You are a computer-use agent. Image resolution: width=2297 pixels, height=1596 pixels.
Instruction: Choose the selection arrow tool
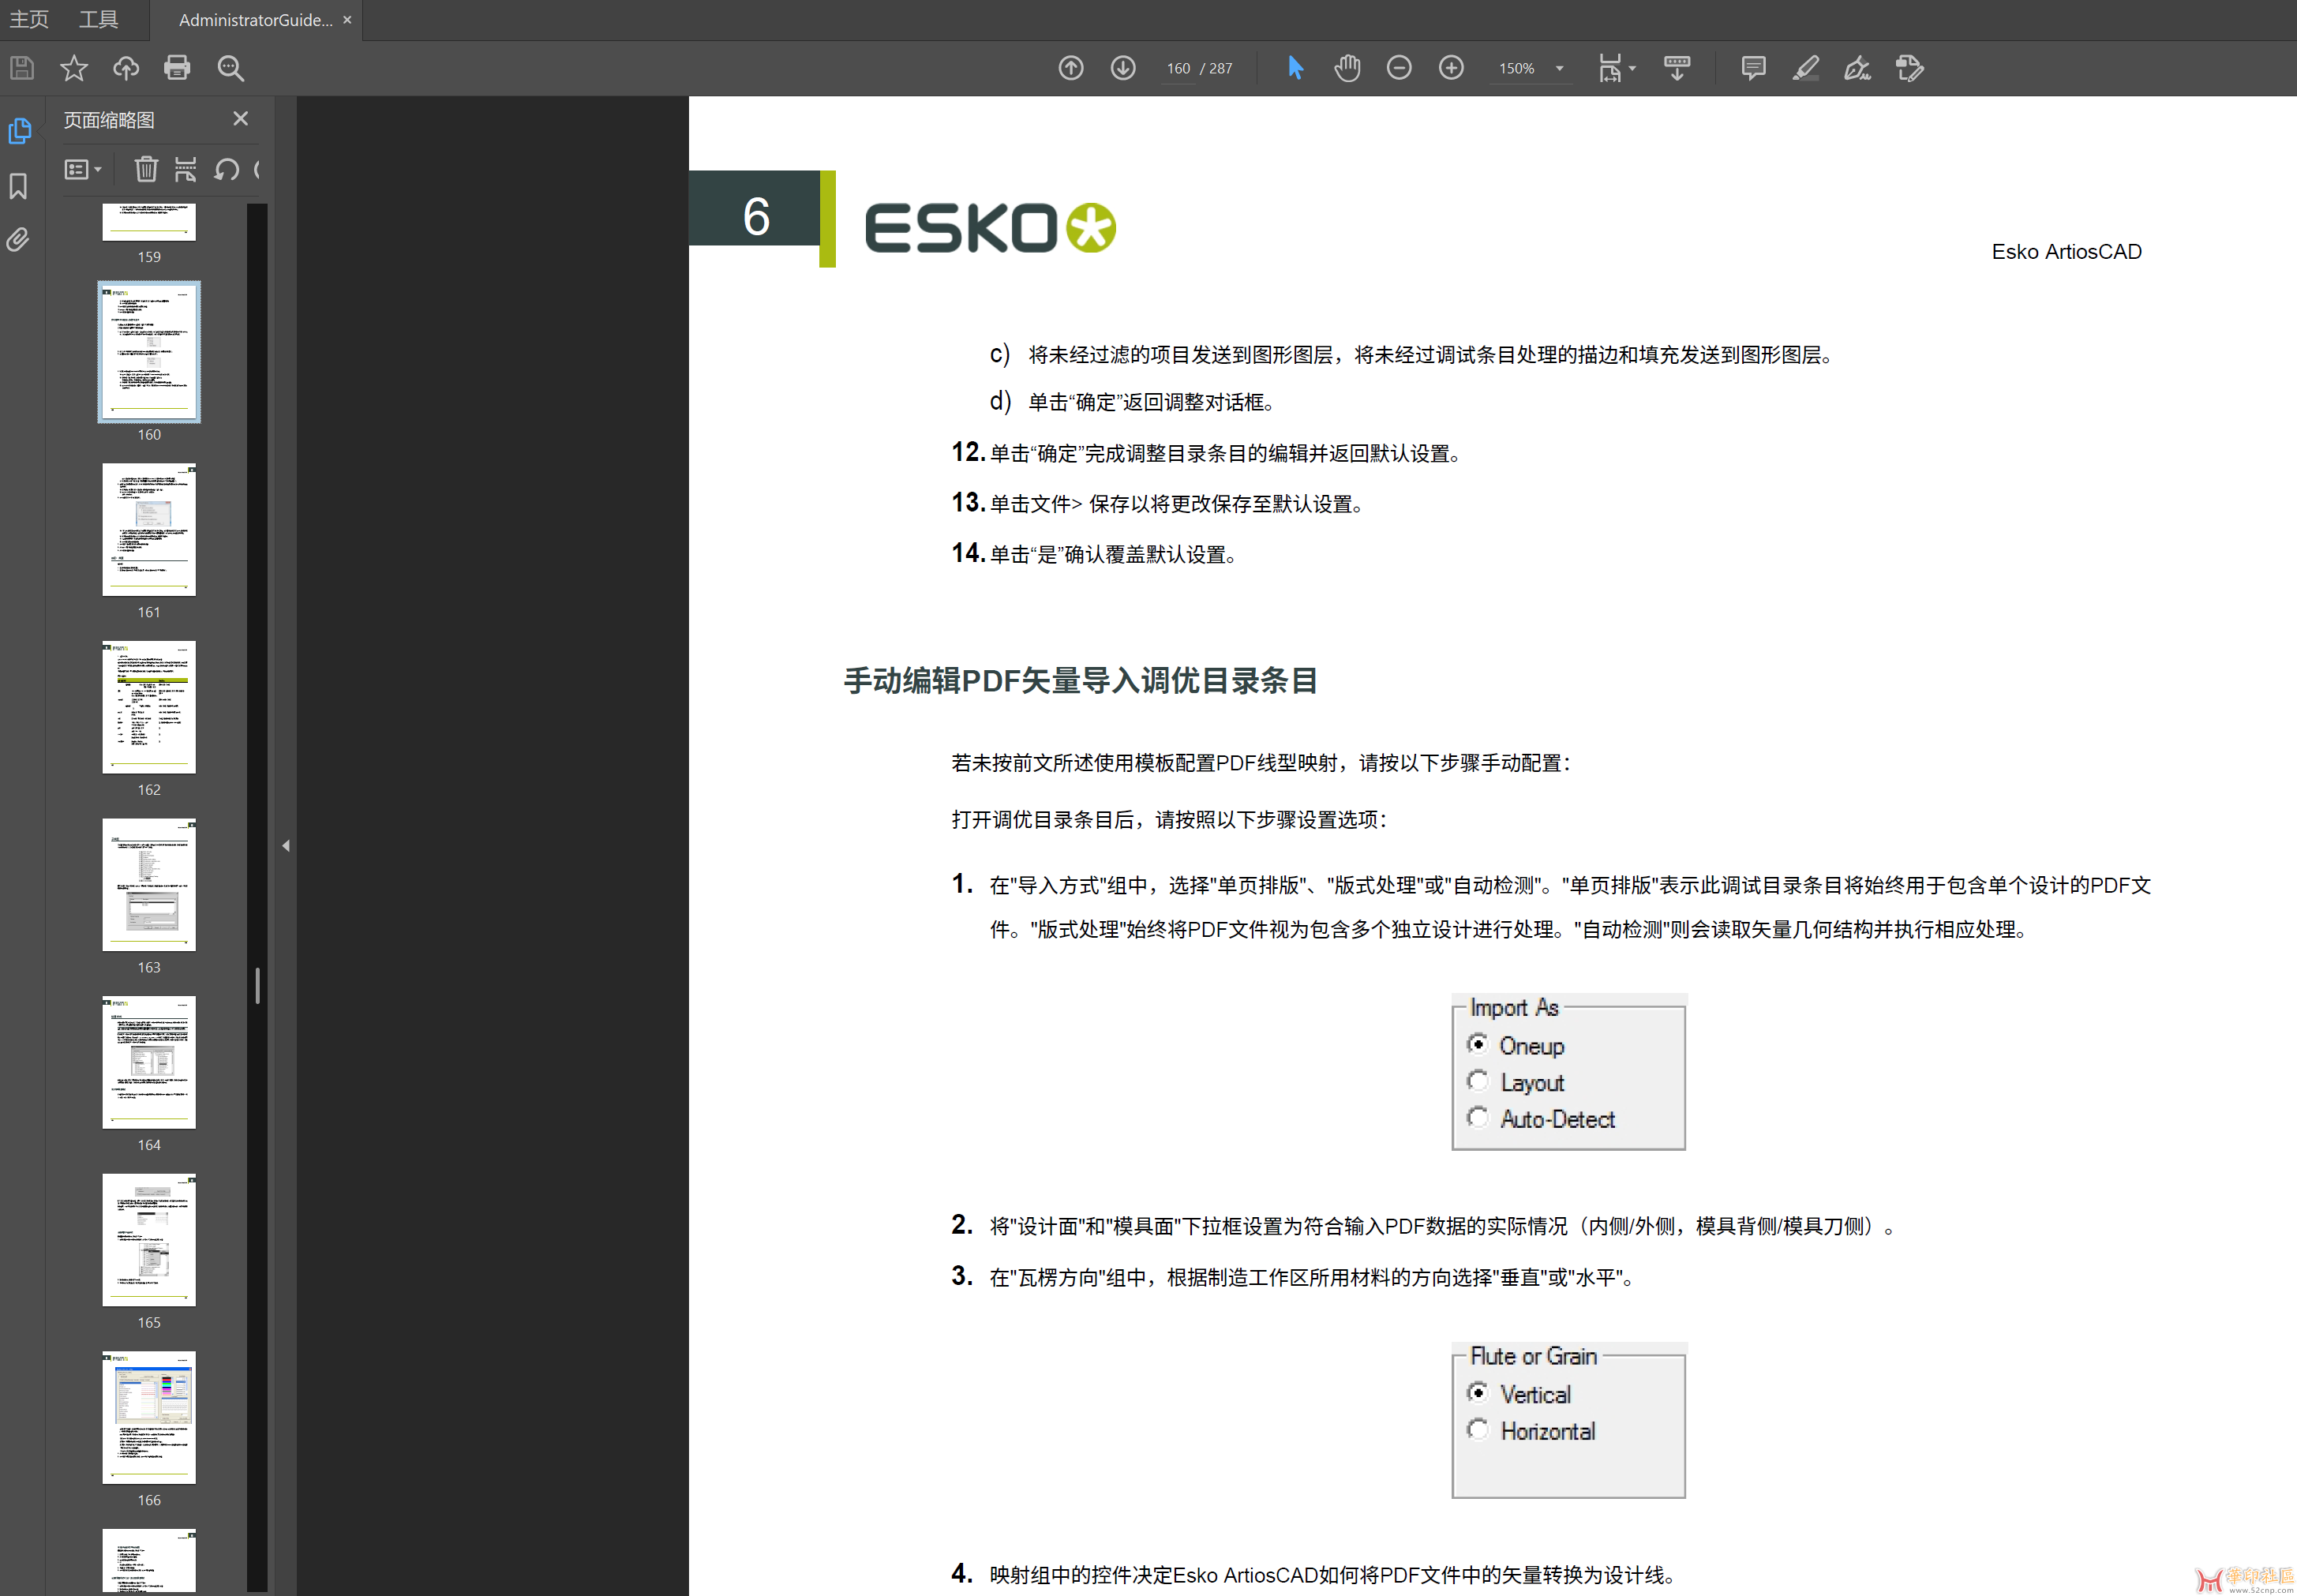[x=1296, y=68]
